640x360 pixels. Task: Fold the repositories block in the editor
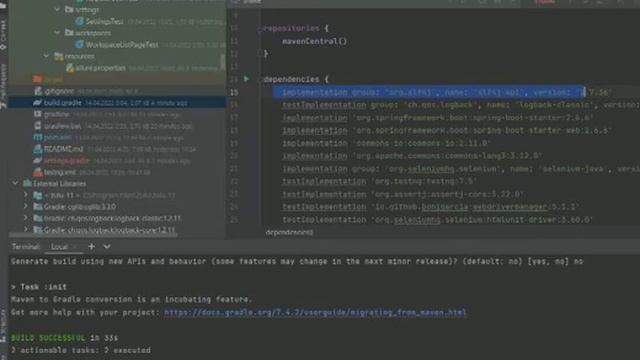[x=260, y=29]
